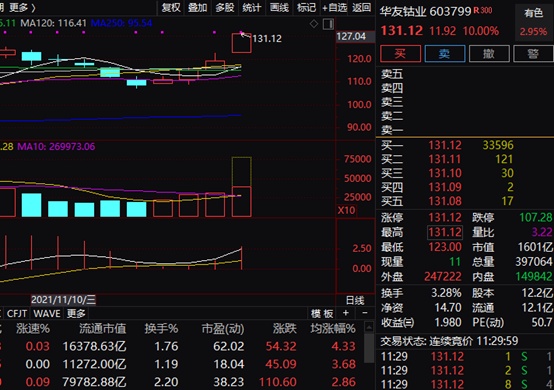Click the tallest red volume bar
This screenshot has height=390, width=554.
click(242, 202)
